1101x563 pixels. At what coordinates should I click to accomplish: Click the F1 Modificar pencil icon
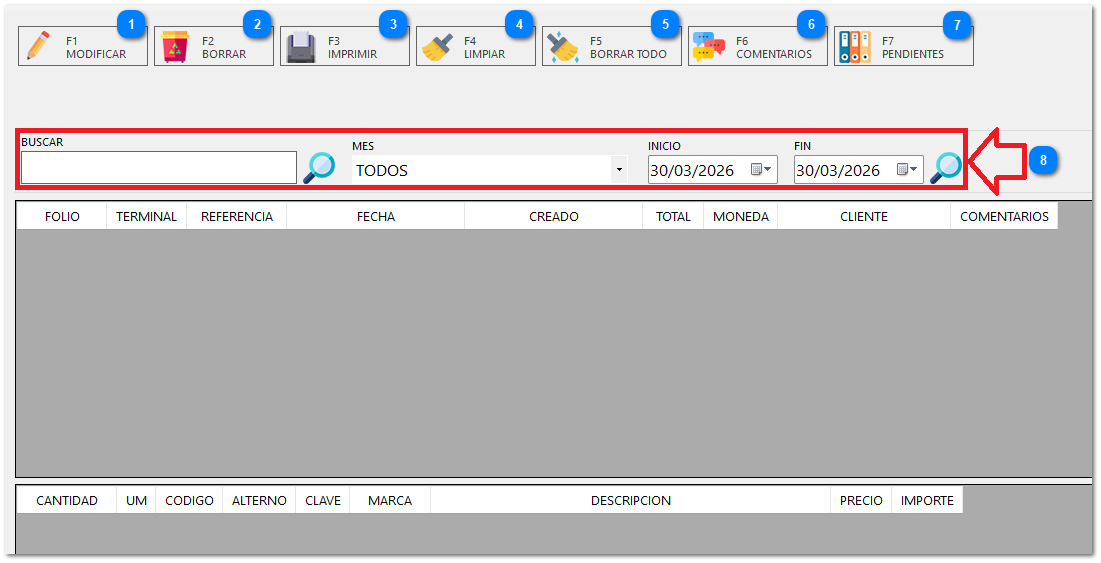tap(39, 47)
